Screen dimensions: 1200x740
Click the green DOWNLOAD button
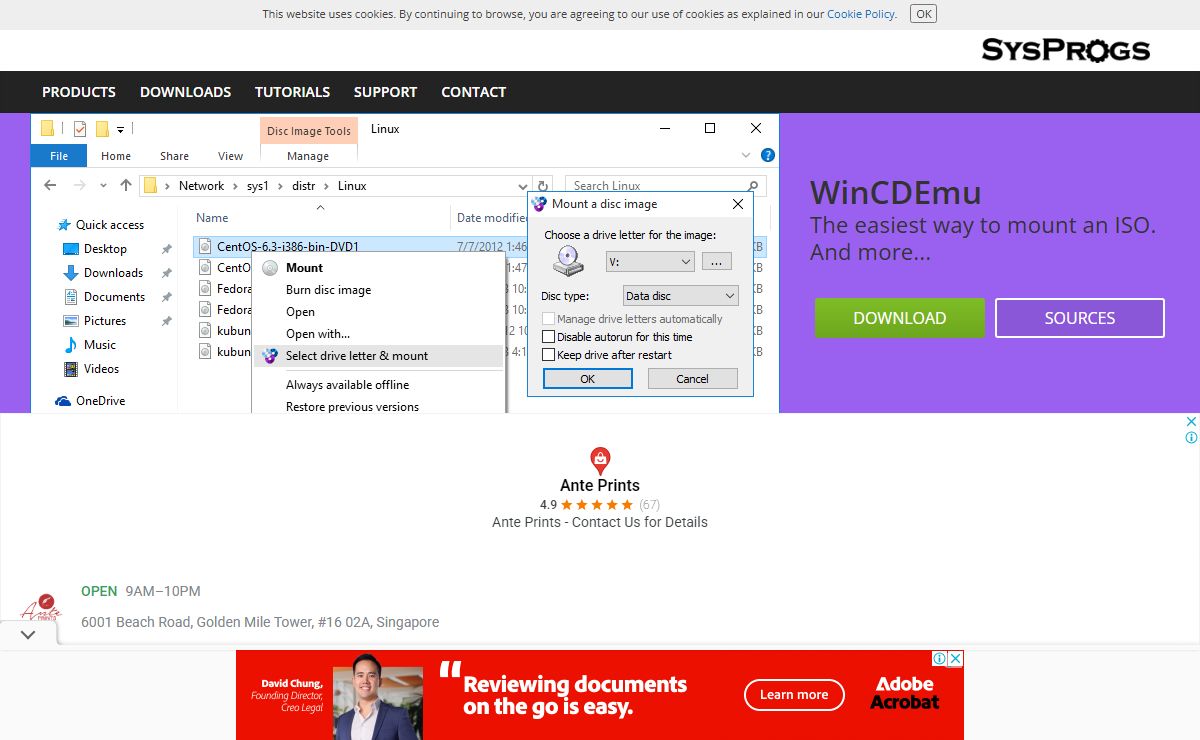(900, 318)
